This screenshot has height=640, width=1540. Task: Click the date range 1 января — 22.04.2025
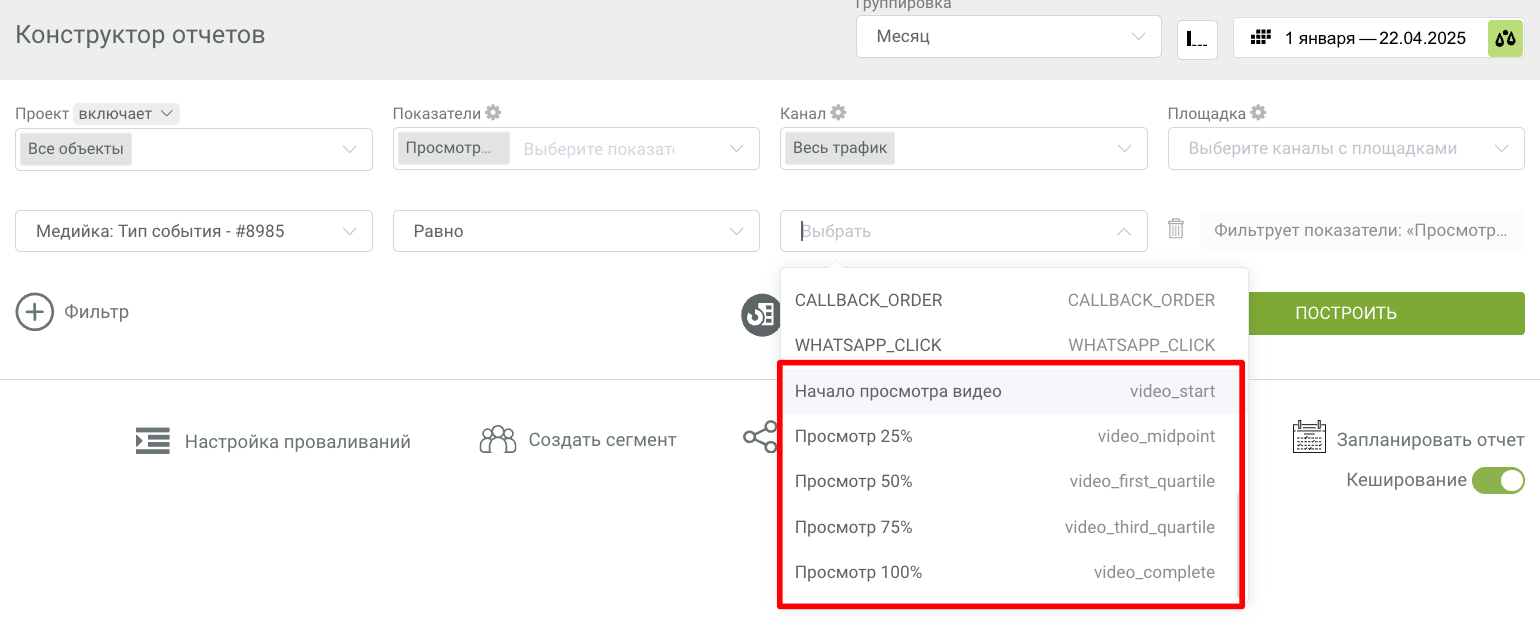point(1375,39)
